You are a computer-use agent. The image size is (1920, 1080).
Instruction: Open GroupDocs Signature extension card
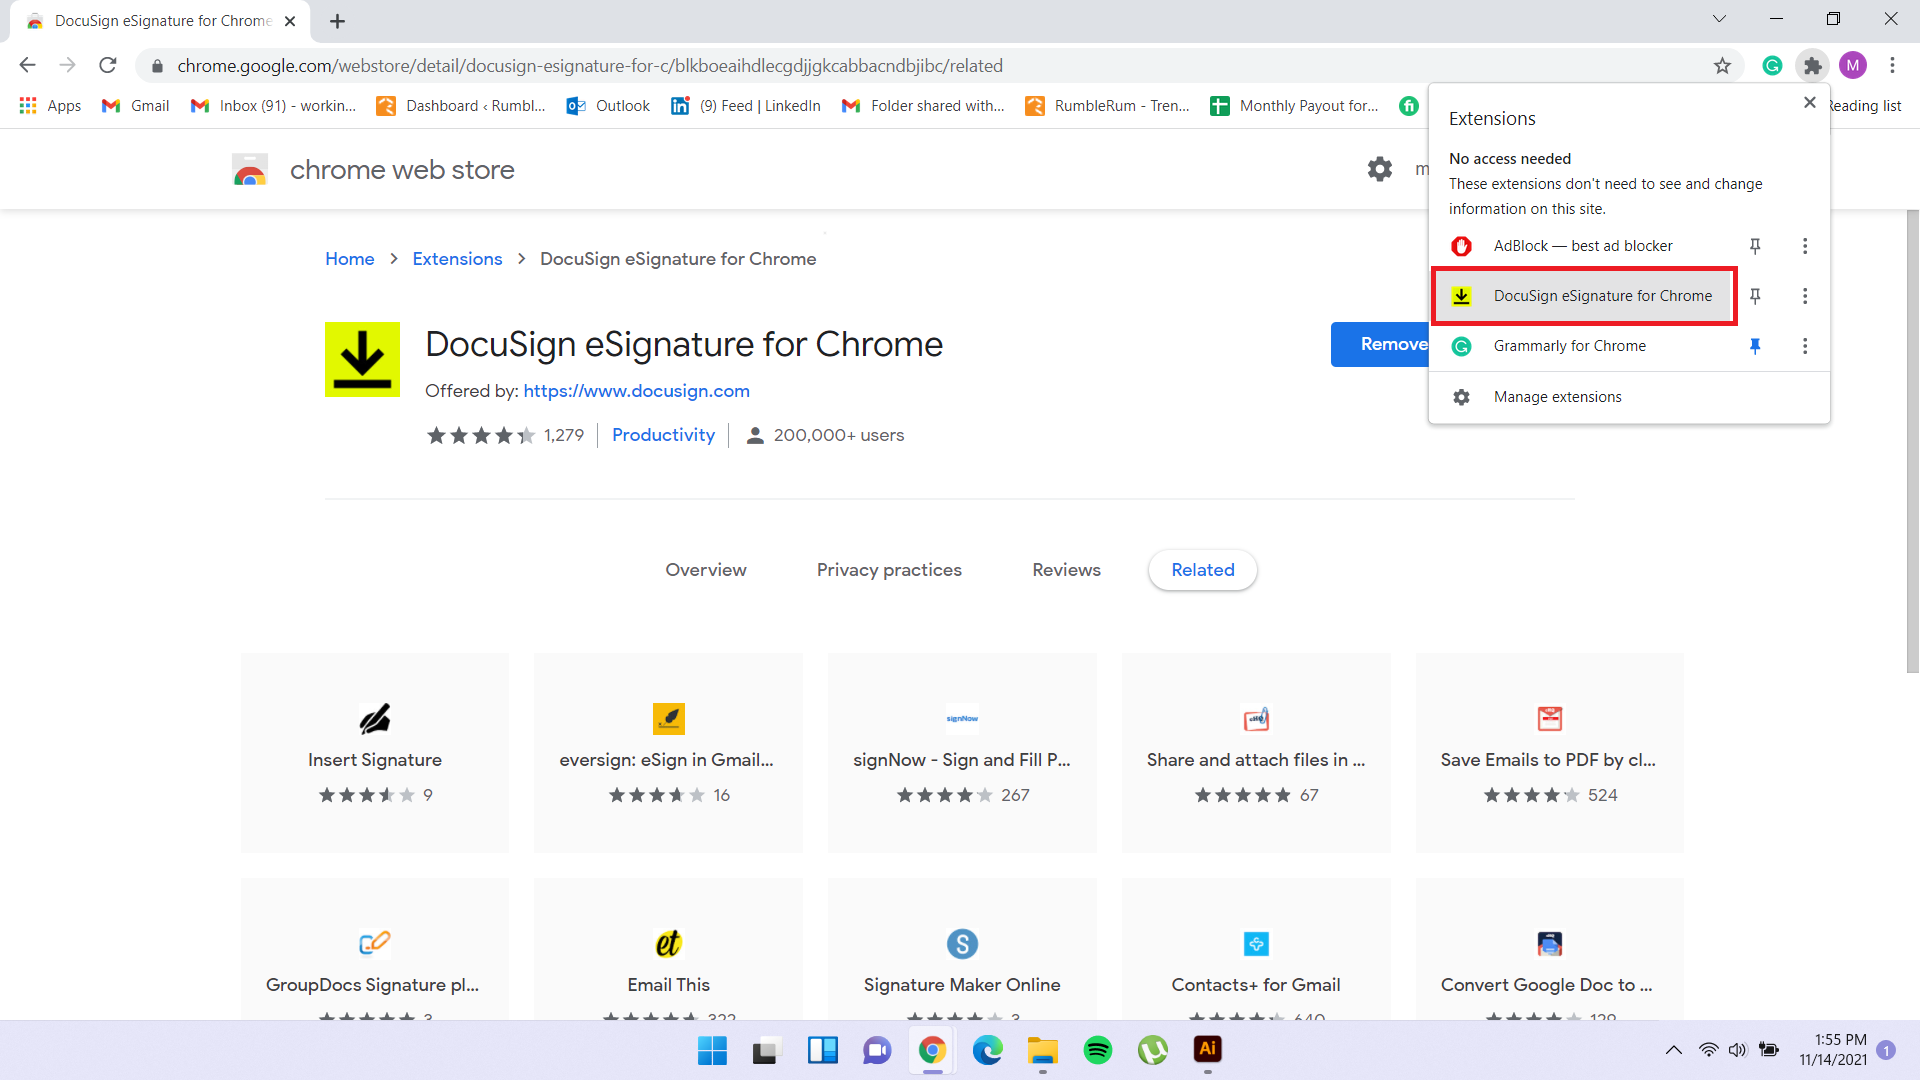(375, 950)
